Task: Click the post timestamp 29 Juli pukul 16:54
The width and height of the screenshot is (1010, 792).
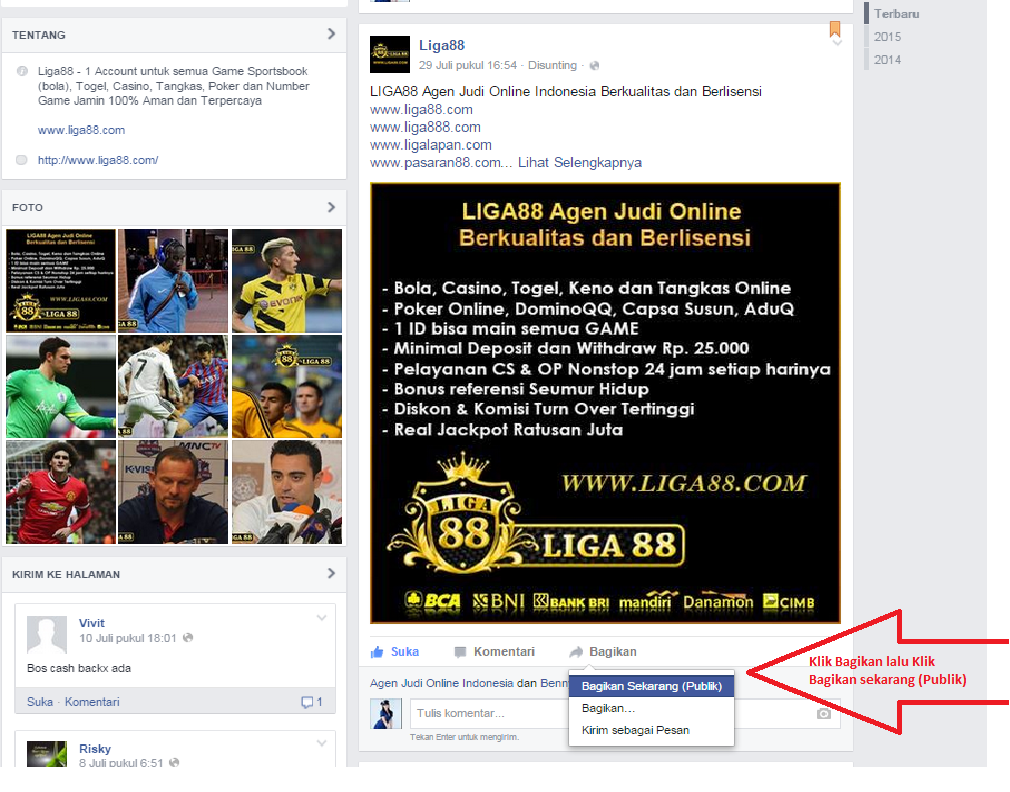Action: pyautogui.click(x=468, y=65)
